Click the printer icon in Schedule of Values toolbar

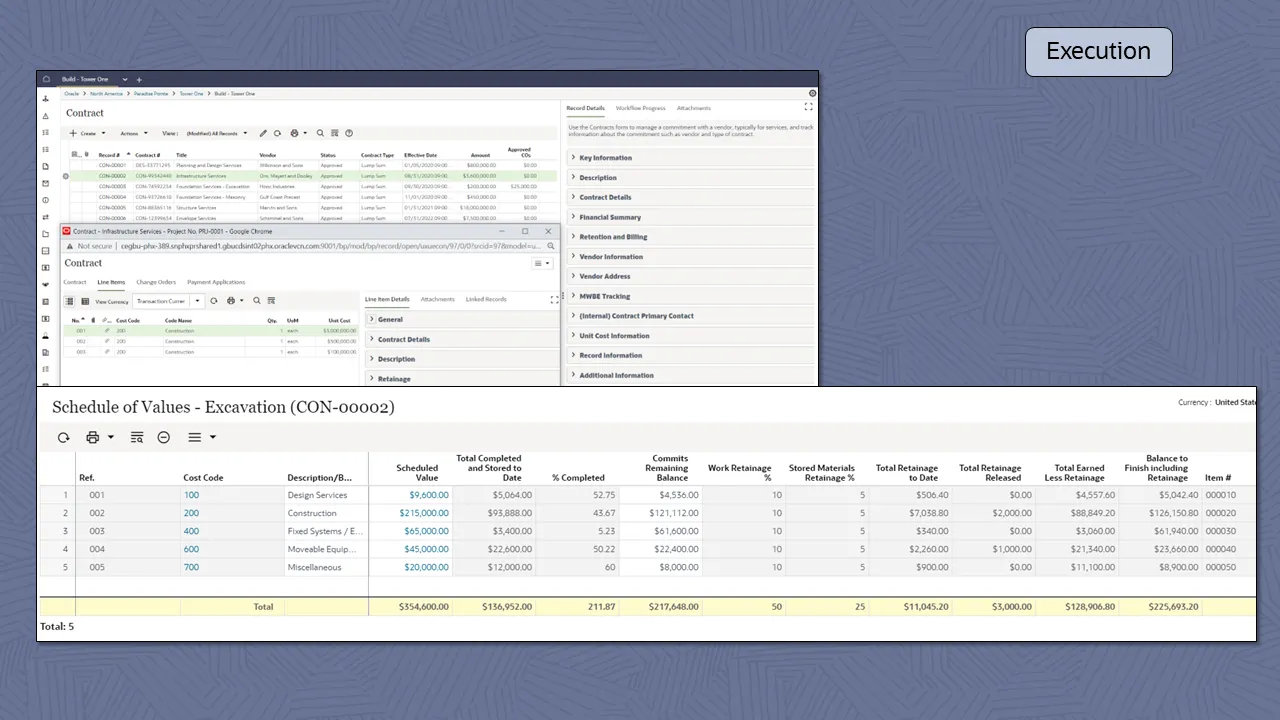point(93,438)
